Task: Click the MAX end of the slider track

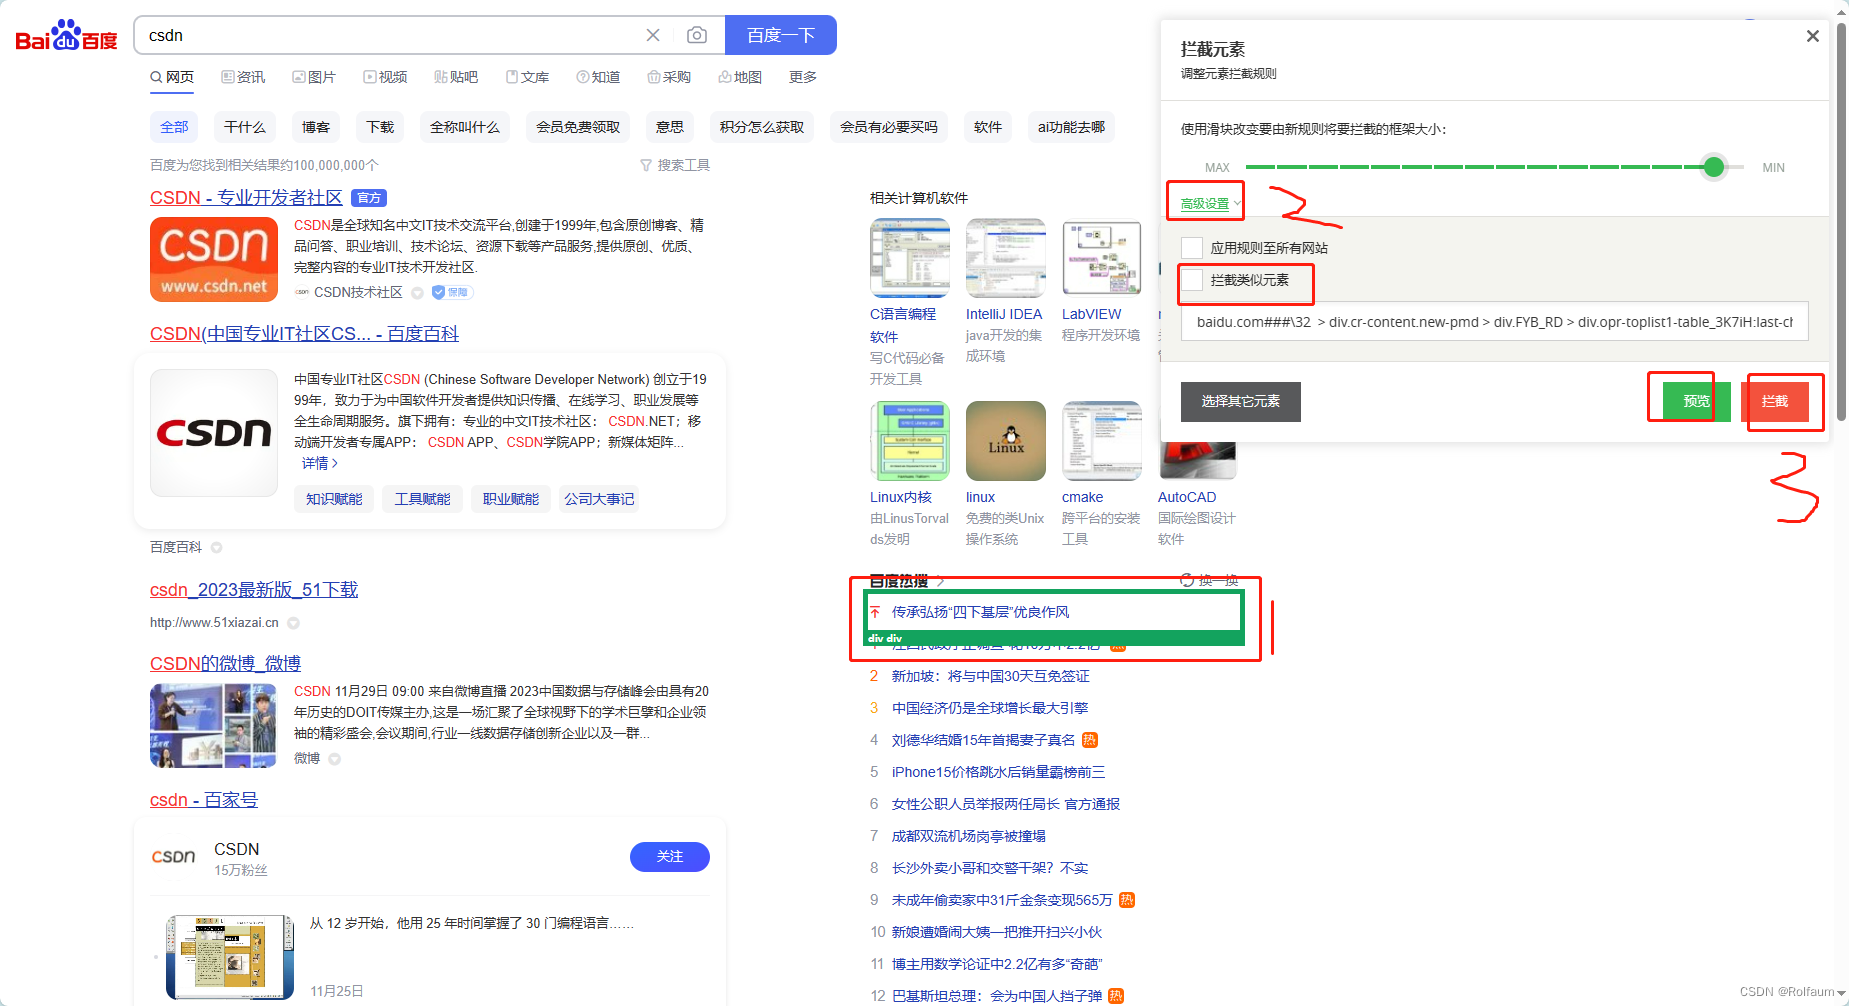Action: [x=1250, y=167]
